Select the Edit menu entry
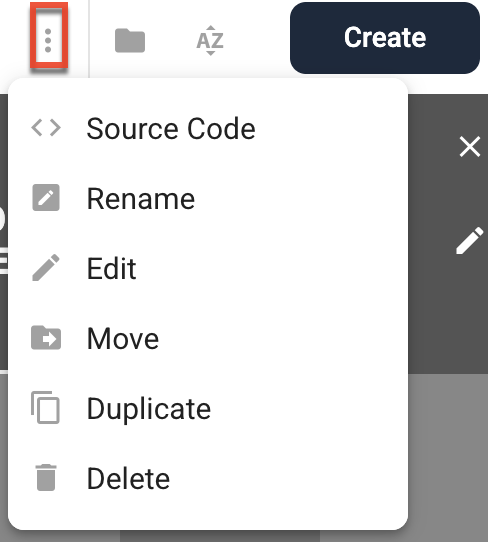 (x=208, y=268)
